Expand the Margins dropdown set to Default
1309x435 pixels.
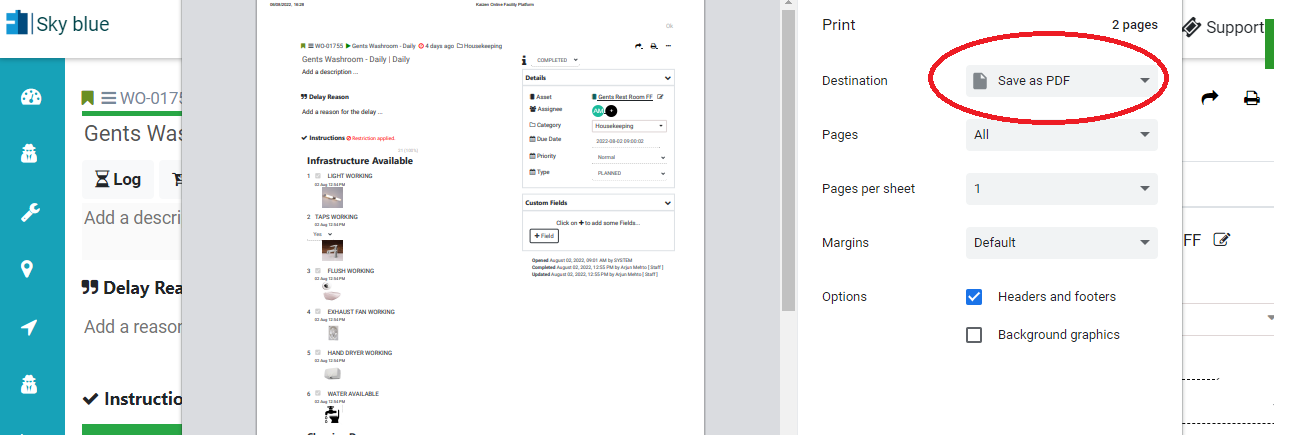pyautogui.click(x=1062, y=243)
